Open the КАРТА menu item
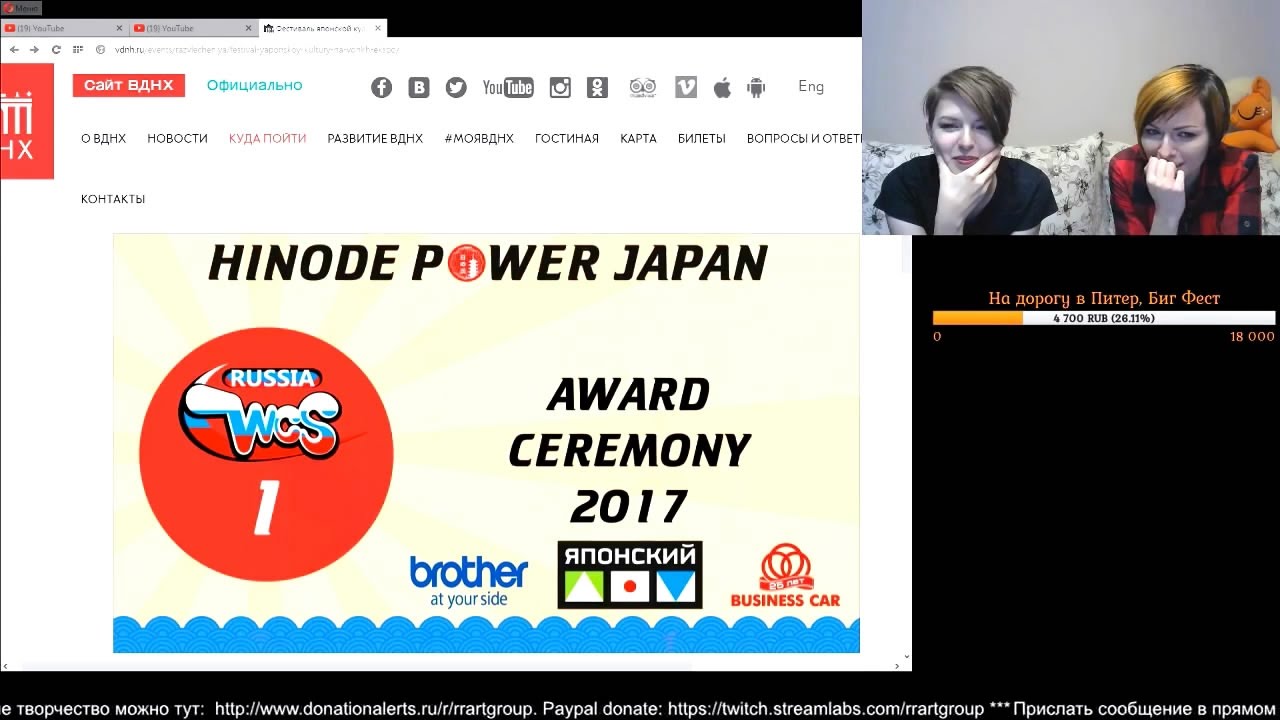 click(638, 139)
